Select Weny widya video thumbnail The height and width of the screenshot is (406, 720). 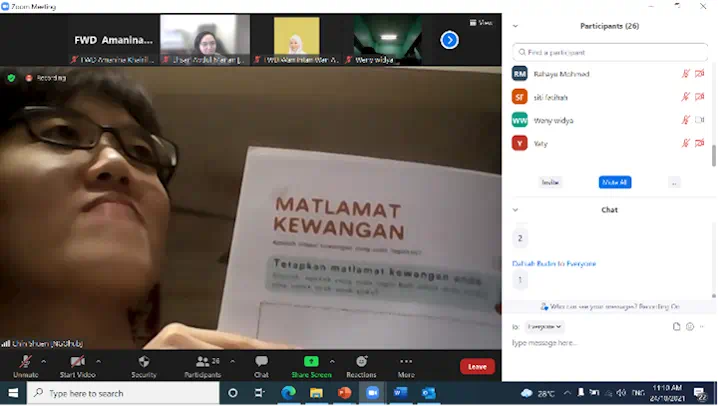(388, 40)
